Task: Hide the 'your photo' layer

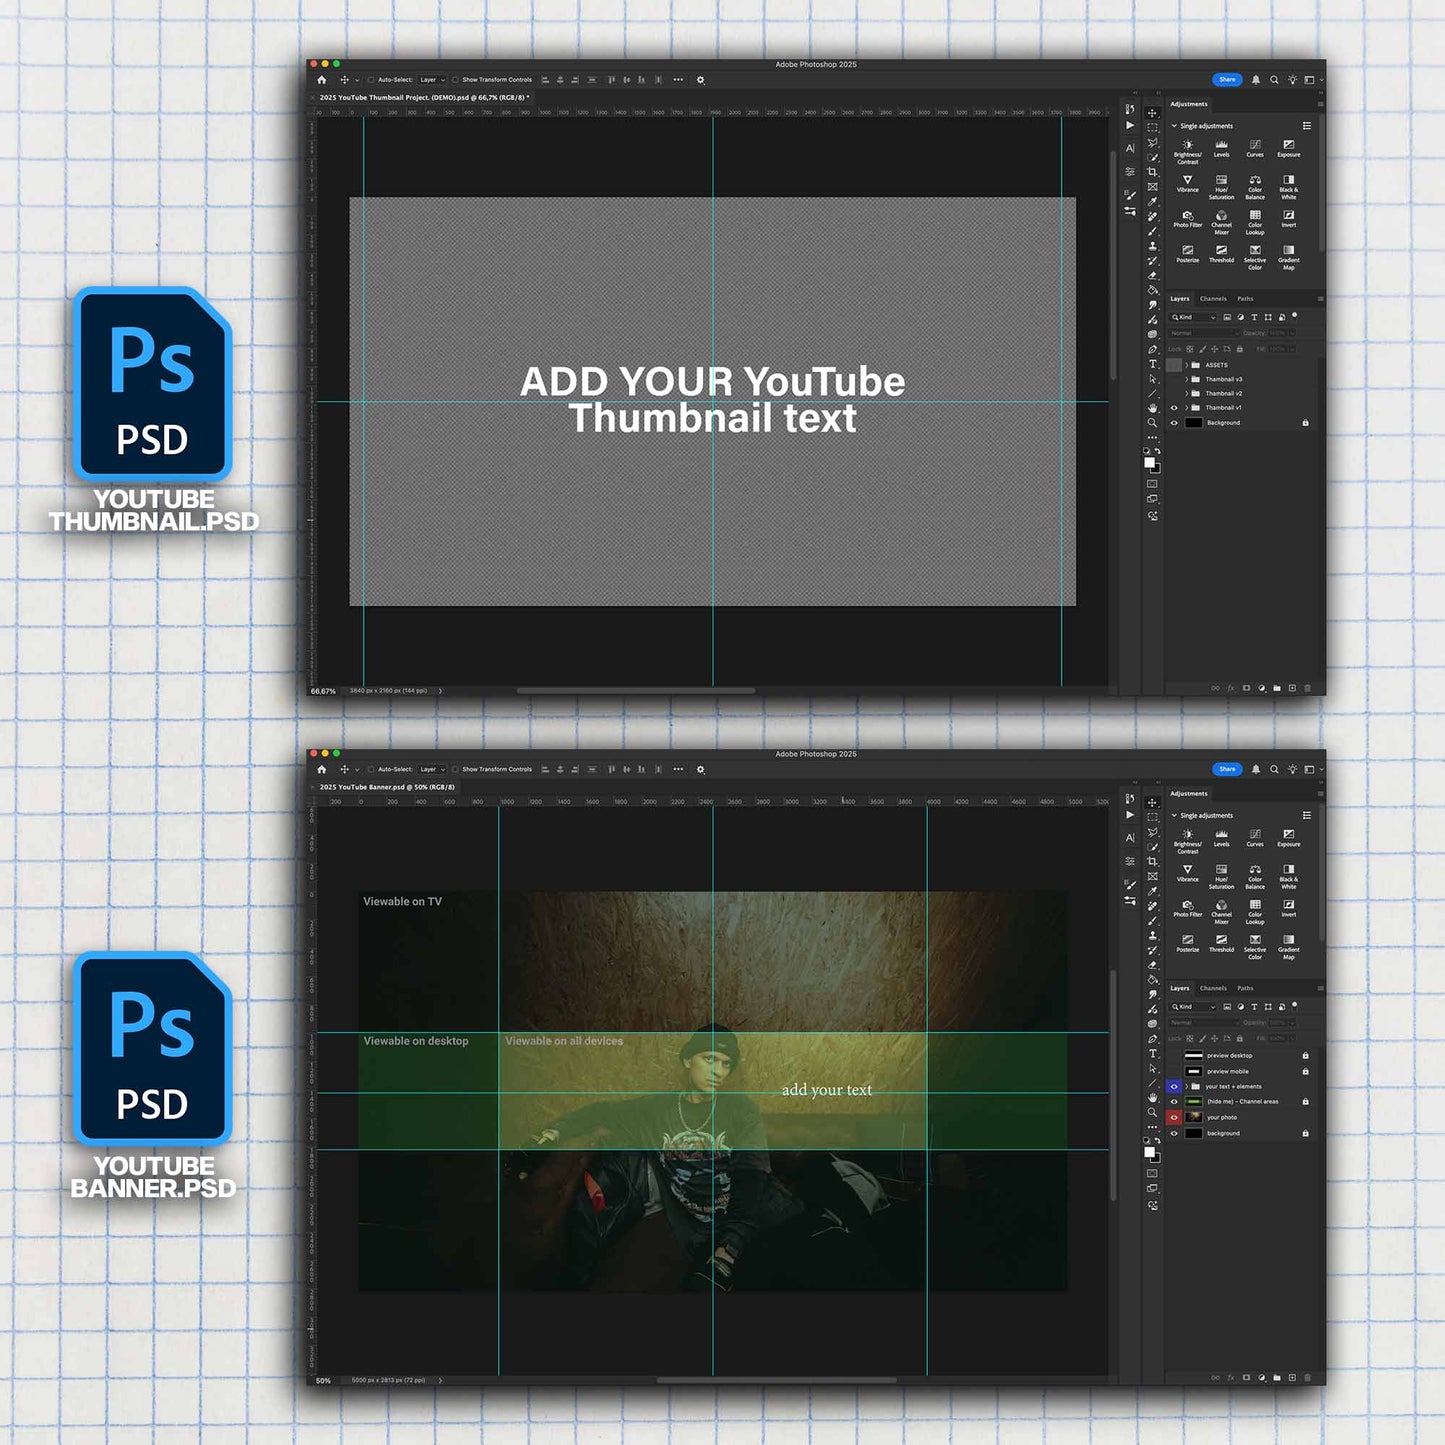Action: coord(1175,1117)
